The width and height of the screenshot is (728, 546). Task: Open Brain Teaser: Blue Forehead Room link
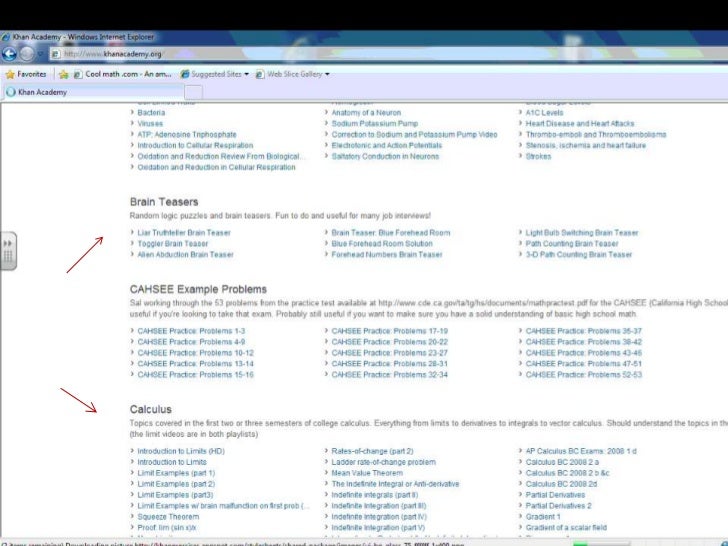(x=390, y=233)
